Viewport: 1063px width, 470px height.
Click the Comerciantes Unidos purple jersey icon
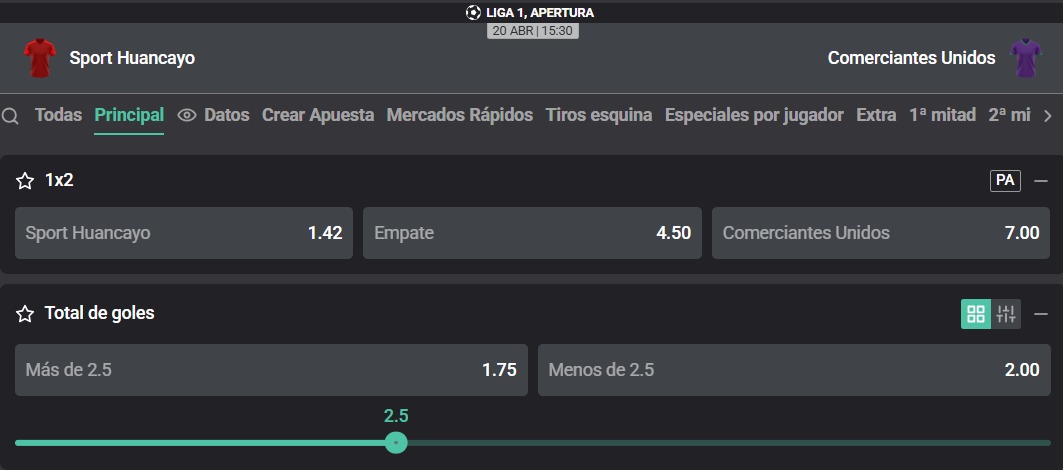(x=1026, y=58)
